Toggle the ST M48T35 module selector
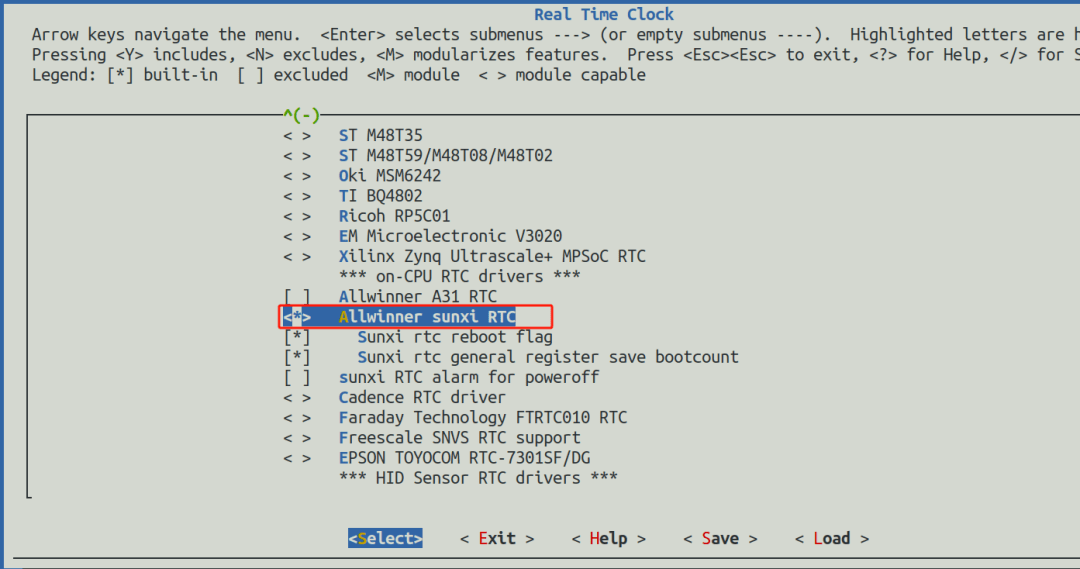 [297, 136]
